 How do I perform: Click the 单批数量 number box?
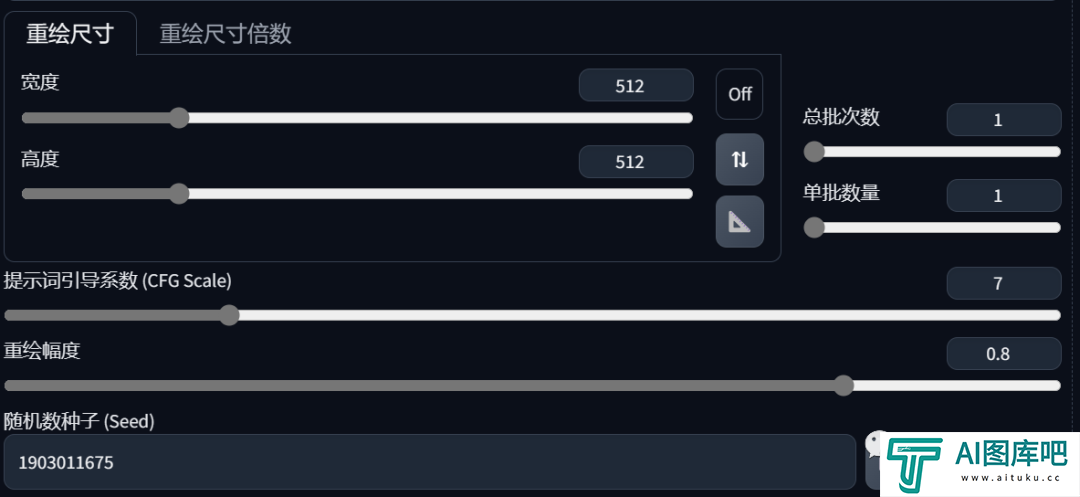click(x=1004, y=195)
